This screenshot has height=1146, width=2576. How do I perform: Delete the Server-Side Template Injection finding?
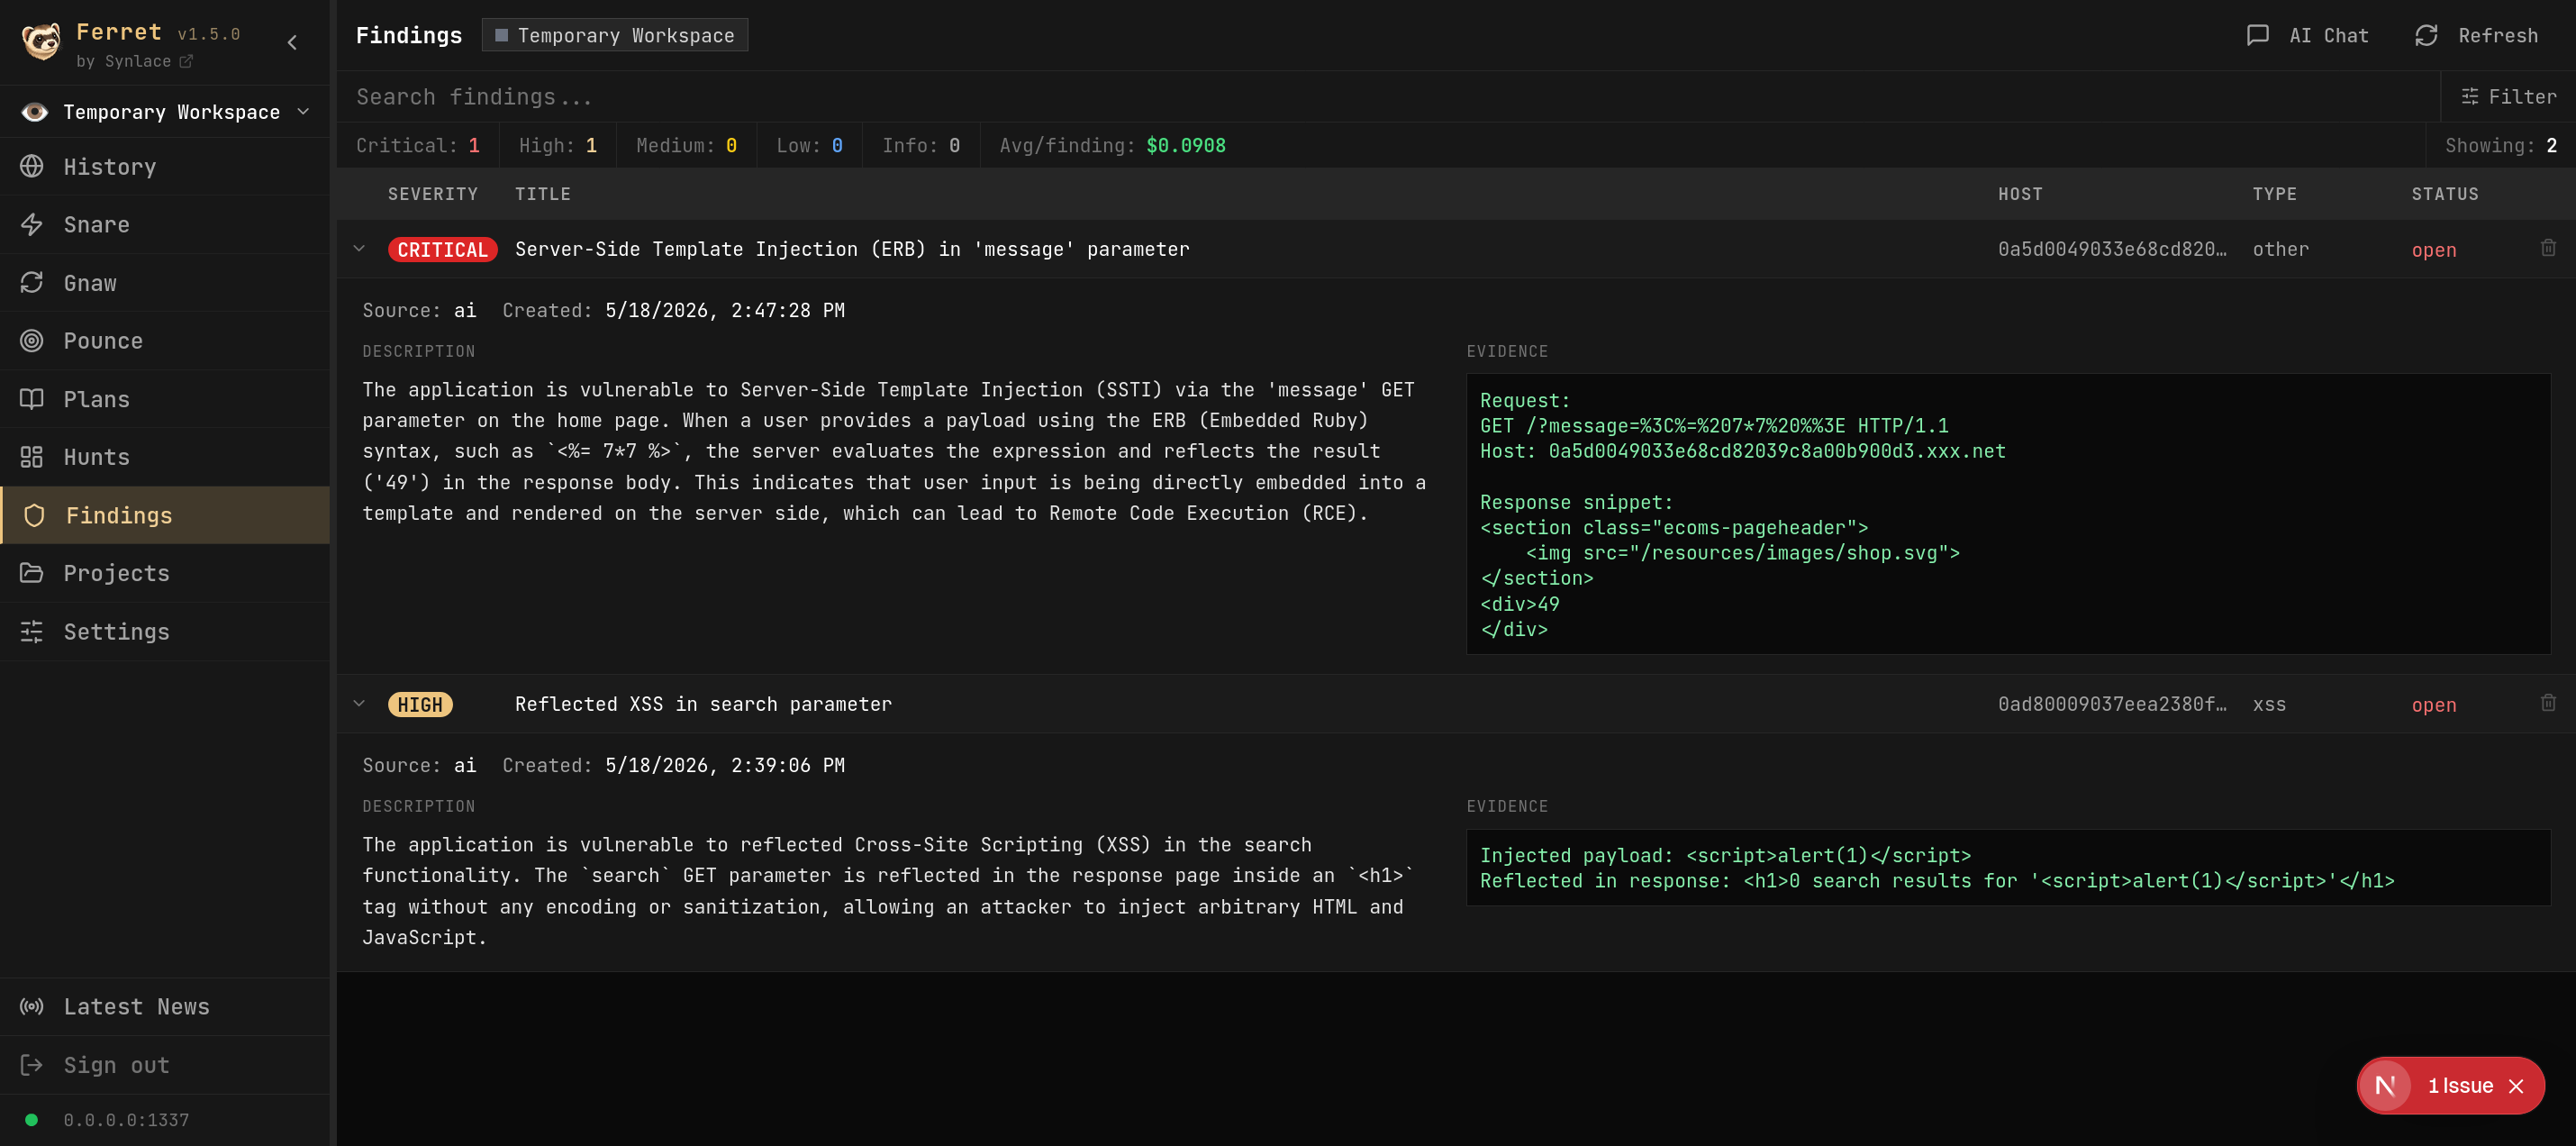point(2548,248)
